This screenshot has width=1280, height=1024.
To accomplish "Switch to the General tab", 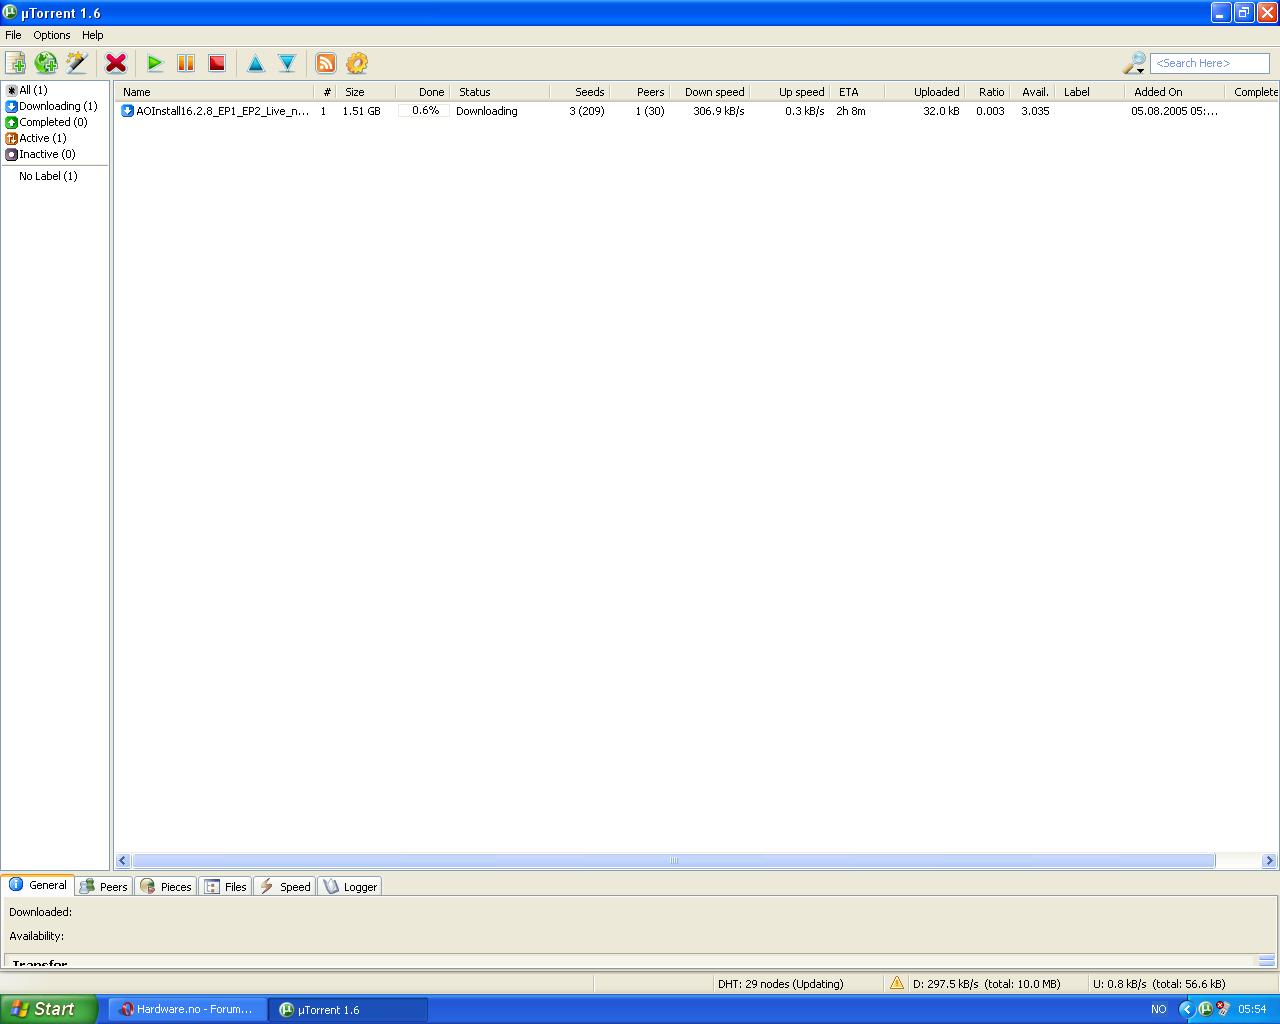I will tap(38, 885).
